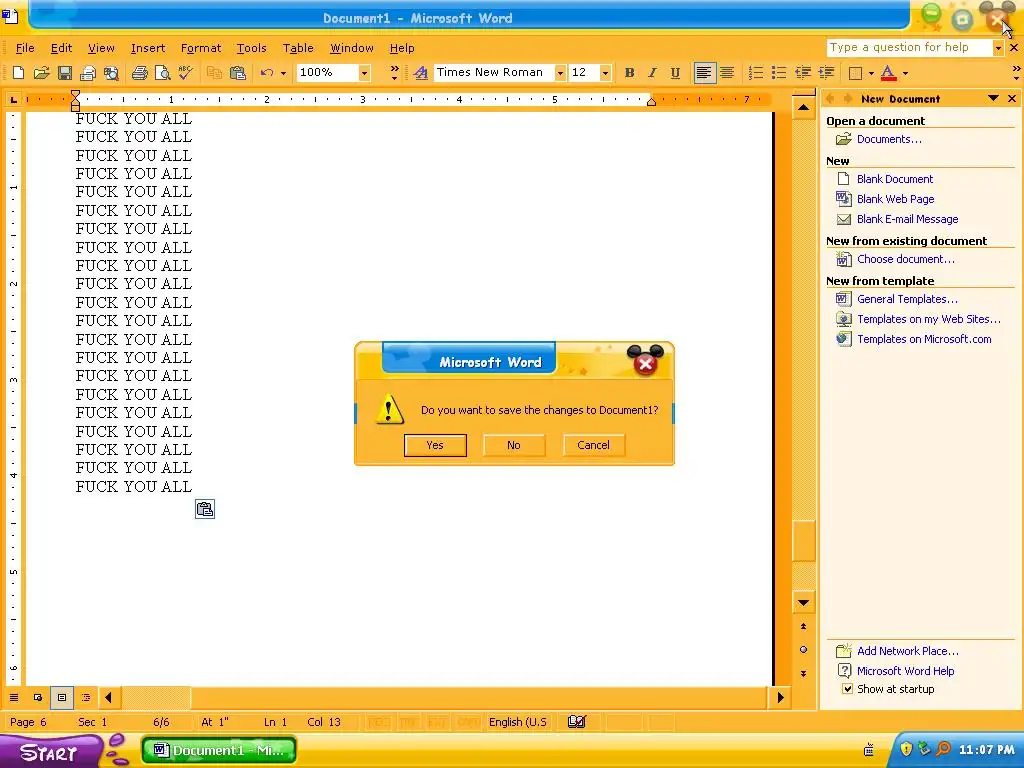Click the spelling status book icon

pyautogui.click(x=577, y=722)
